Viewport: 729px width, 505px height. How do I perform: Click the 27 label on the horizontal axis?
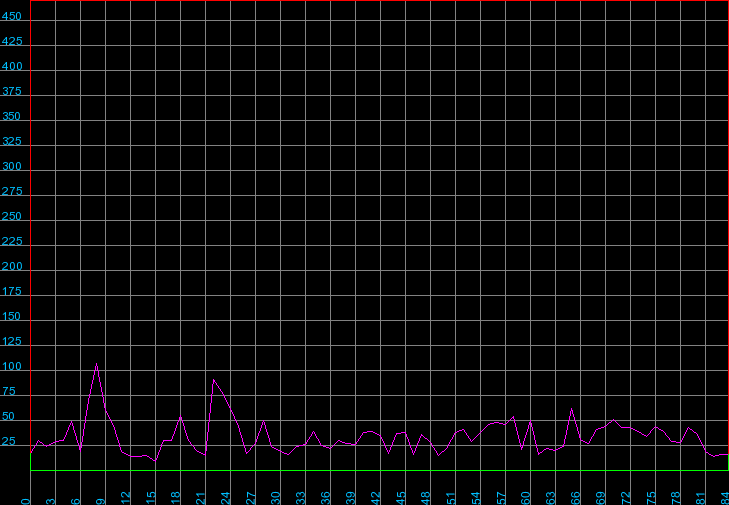(x=251, y=498)
